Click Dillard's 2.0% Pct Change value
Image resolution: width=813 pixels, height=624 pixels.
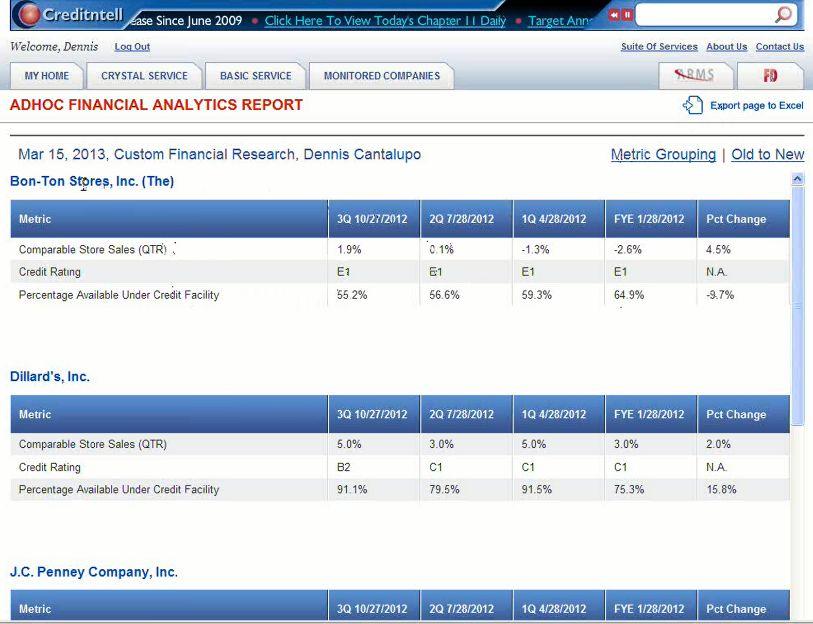[718, 444]
